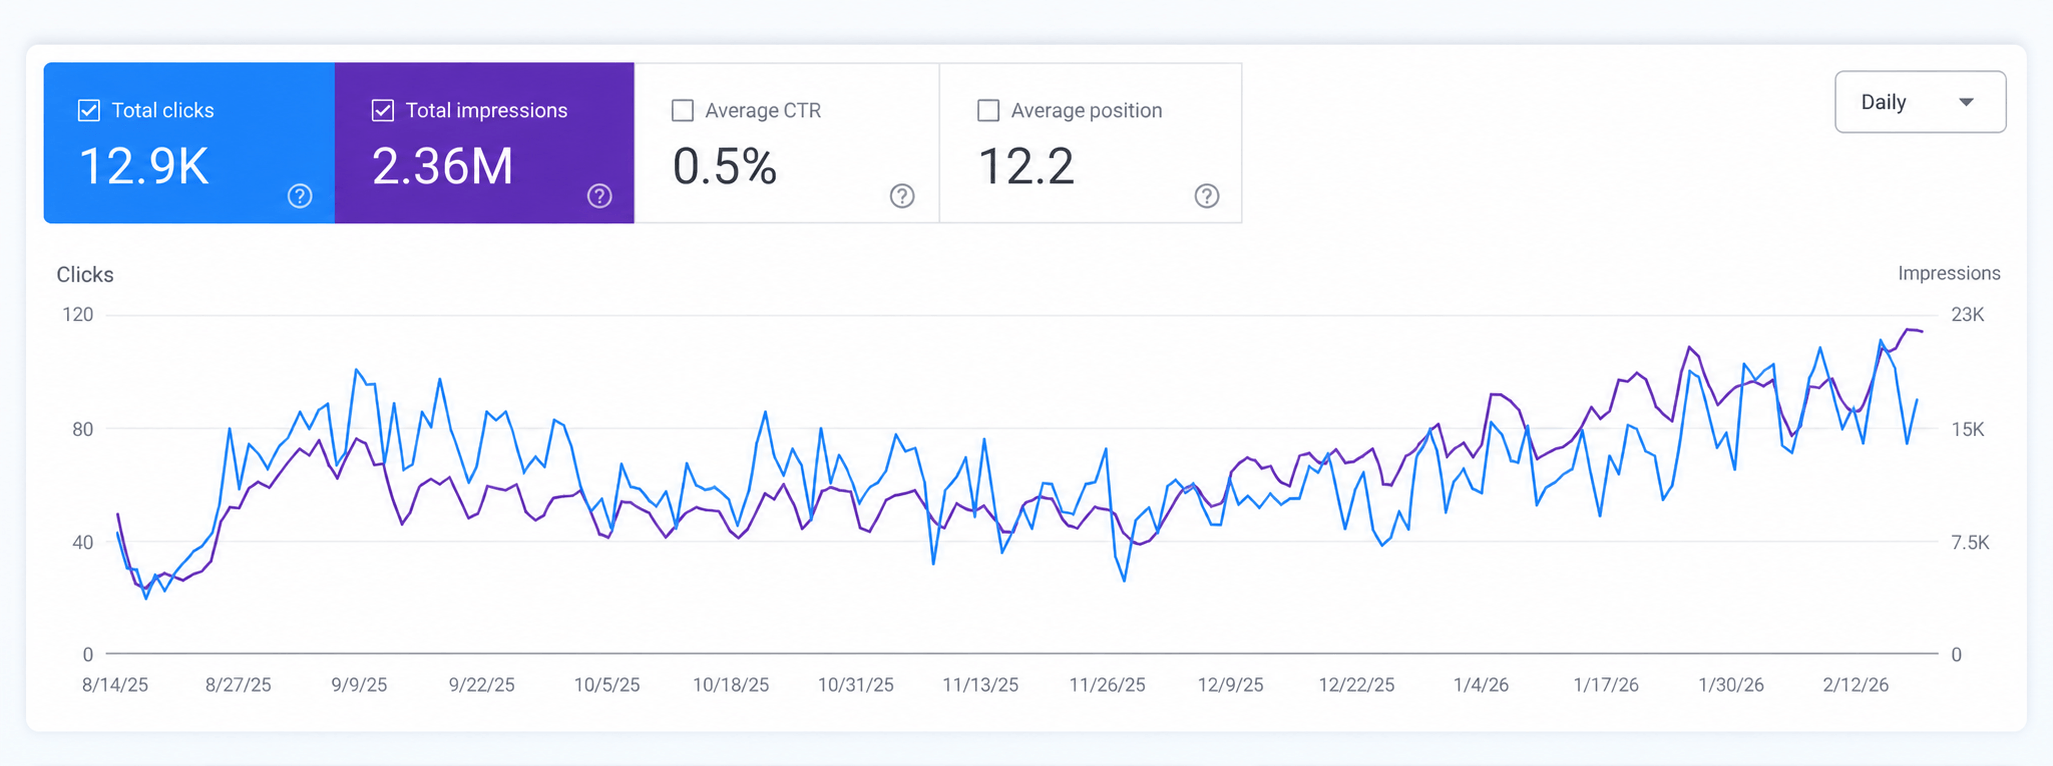The height and width of the screenshot is (766, 2053).
Task: Click the Clicks axis title
Action: coord(85,275)
